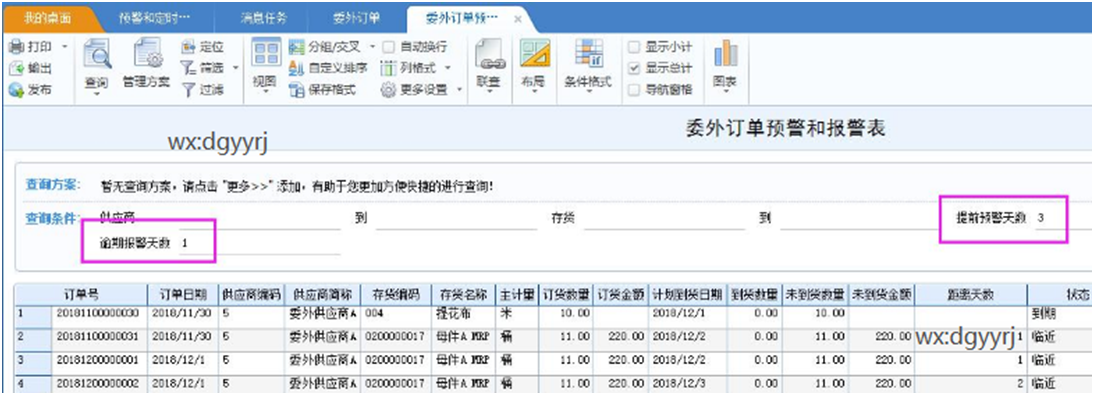Expand the 筛选 dropdown arrow
Screen dimensions: 1094x395
click(236, 68)
